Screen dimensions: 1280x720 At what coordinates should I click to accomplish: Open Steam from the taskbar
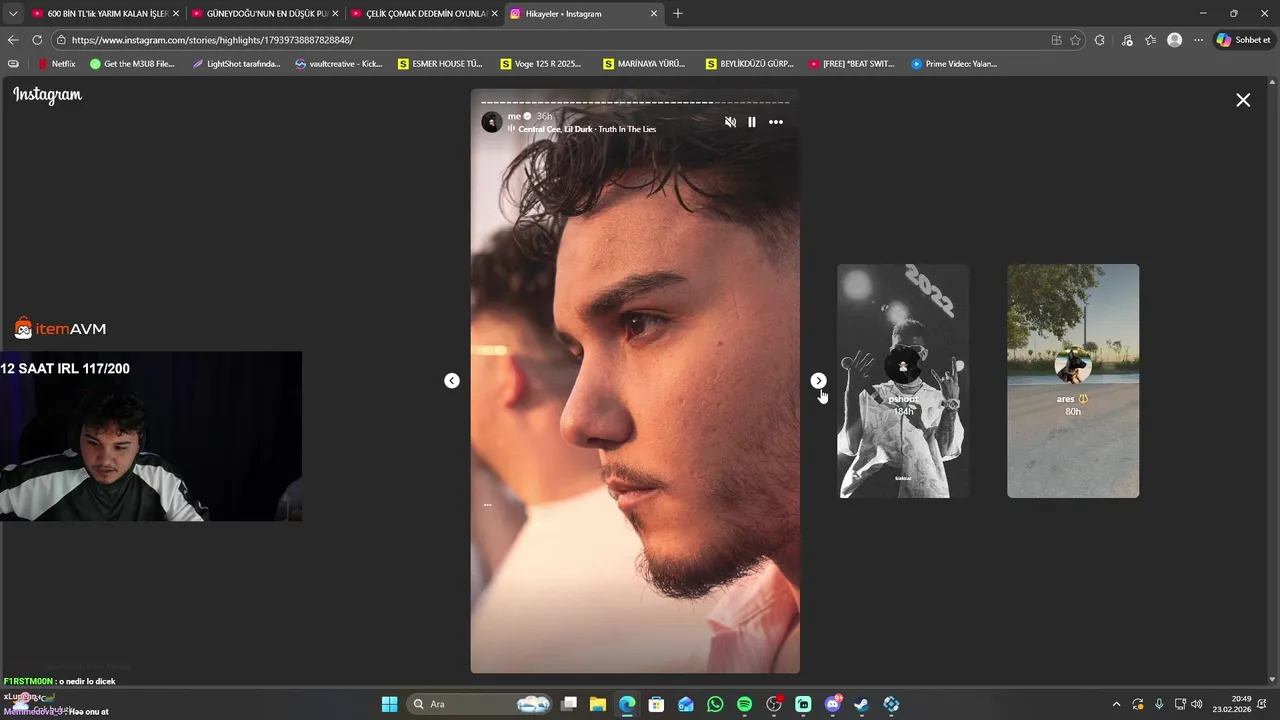[x=862, y=704]
